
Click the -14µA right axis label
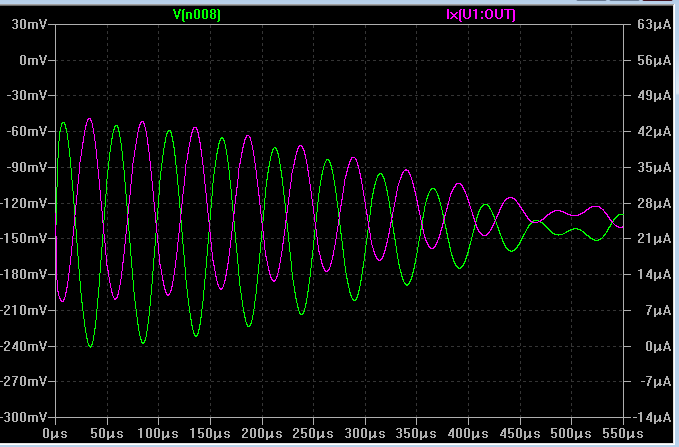point(652,417)
